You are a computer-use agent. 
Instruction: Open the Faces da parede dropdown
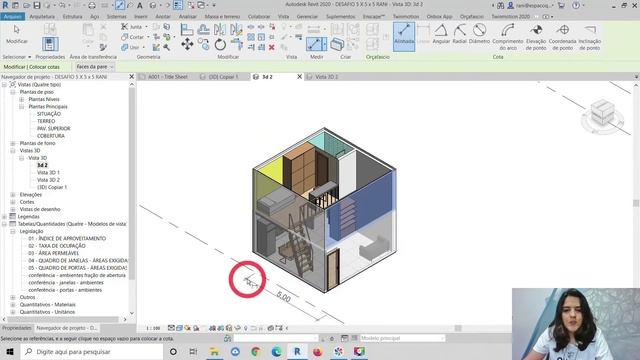(95, 67)
